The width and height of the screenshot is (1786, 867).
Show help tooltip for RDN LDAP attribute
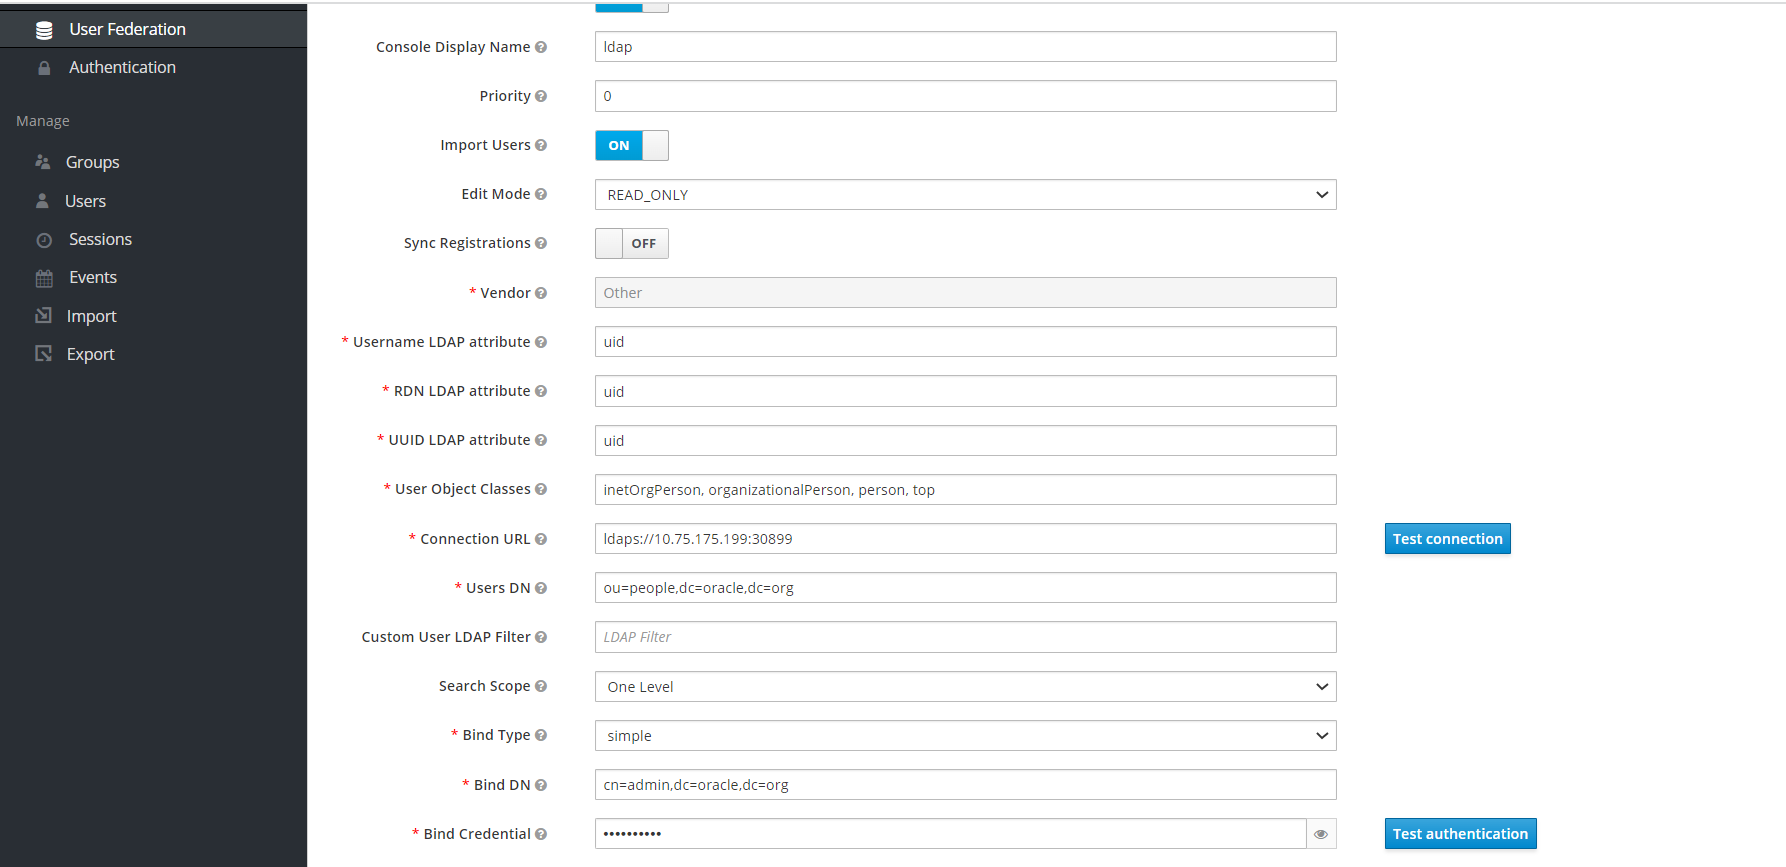click(x=541, y=391)
